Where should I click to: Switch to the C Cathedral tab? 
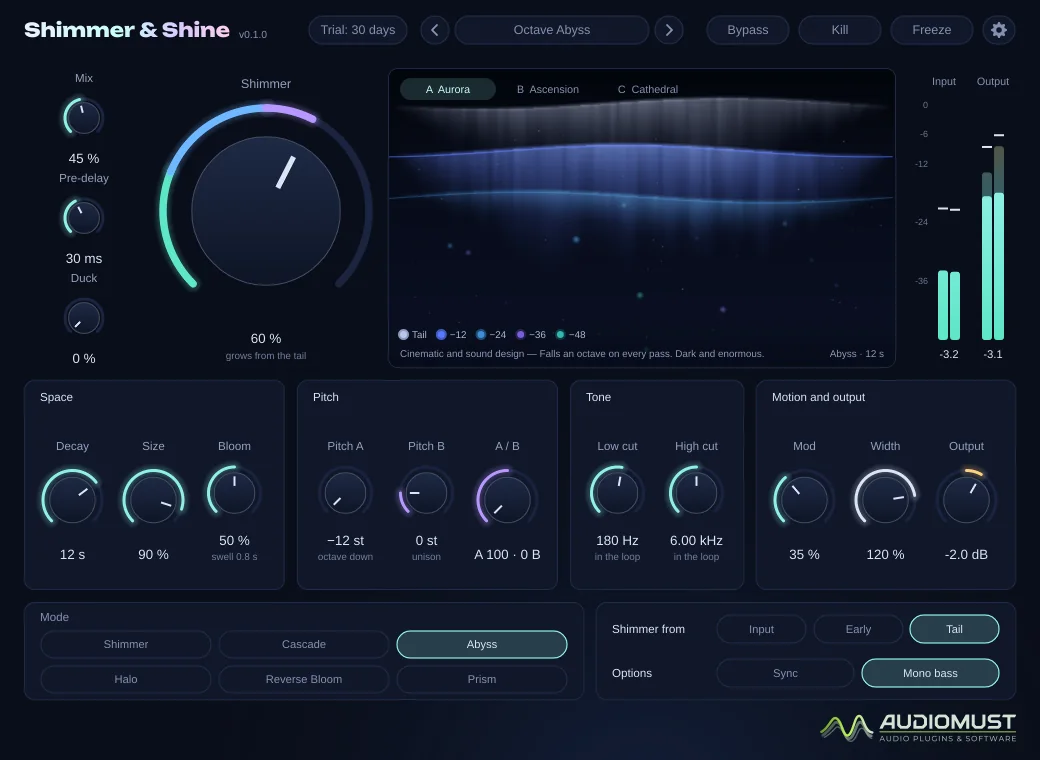coord(648,89)
